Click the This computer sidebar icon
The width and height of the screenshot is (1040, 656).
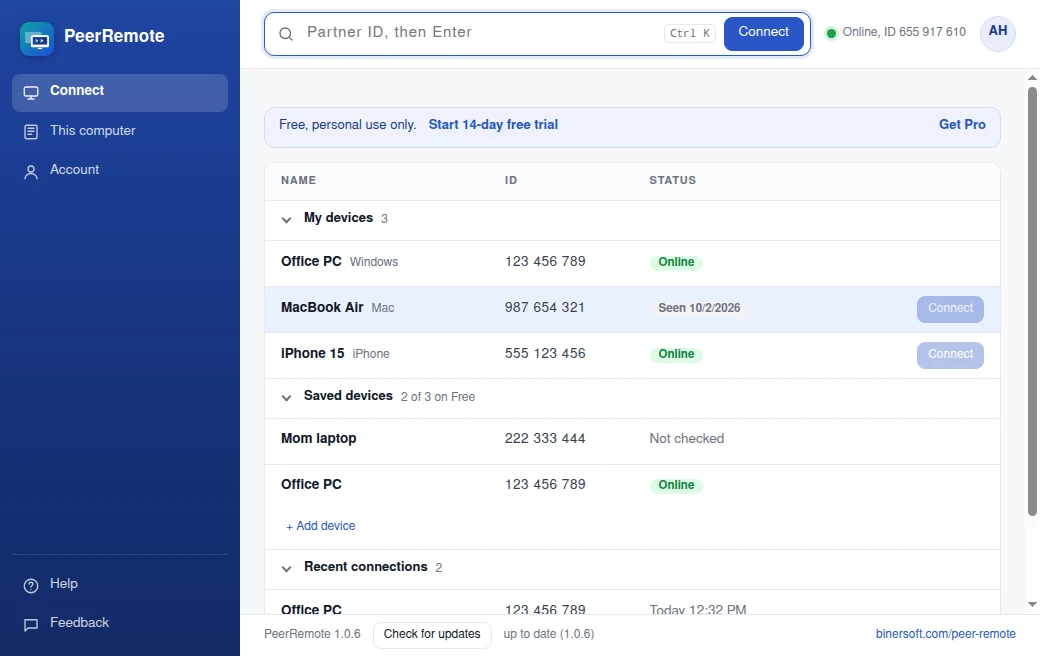[31, 132]
